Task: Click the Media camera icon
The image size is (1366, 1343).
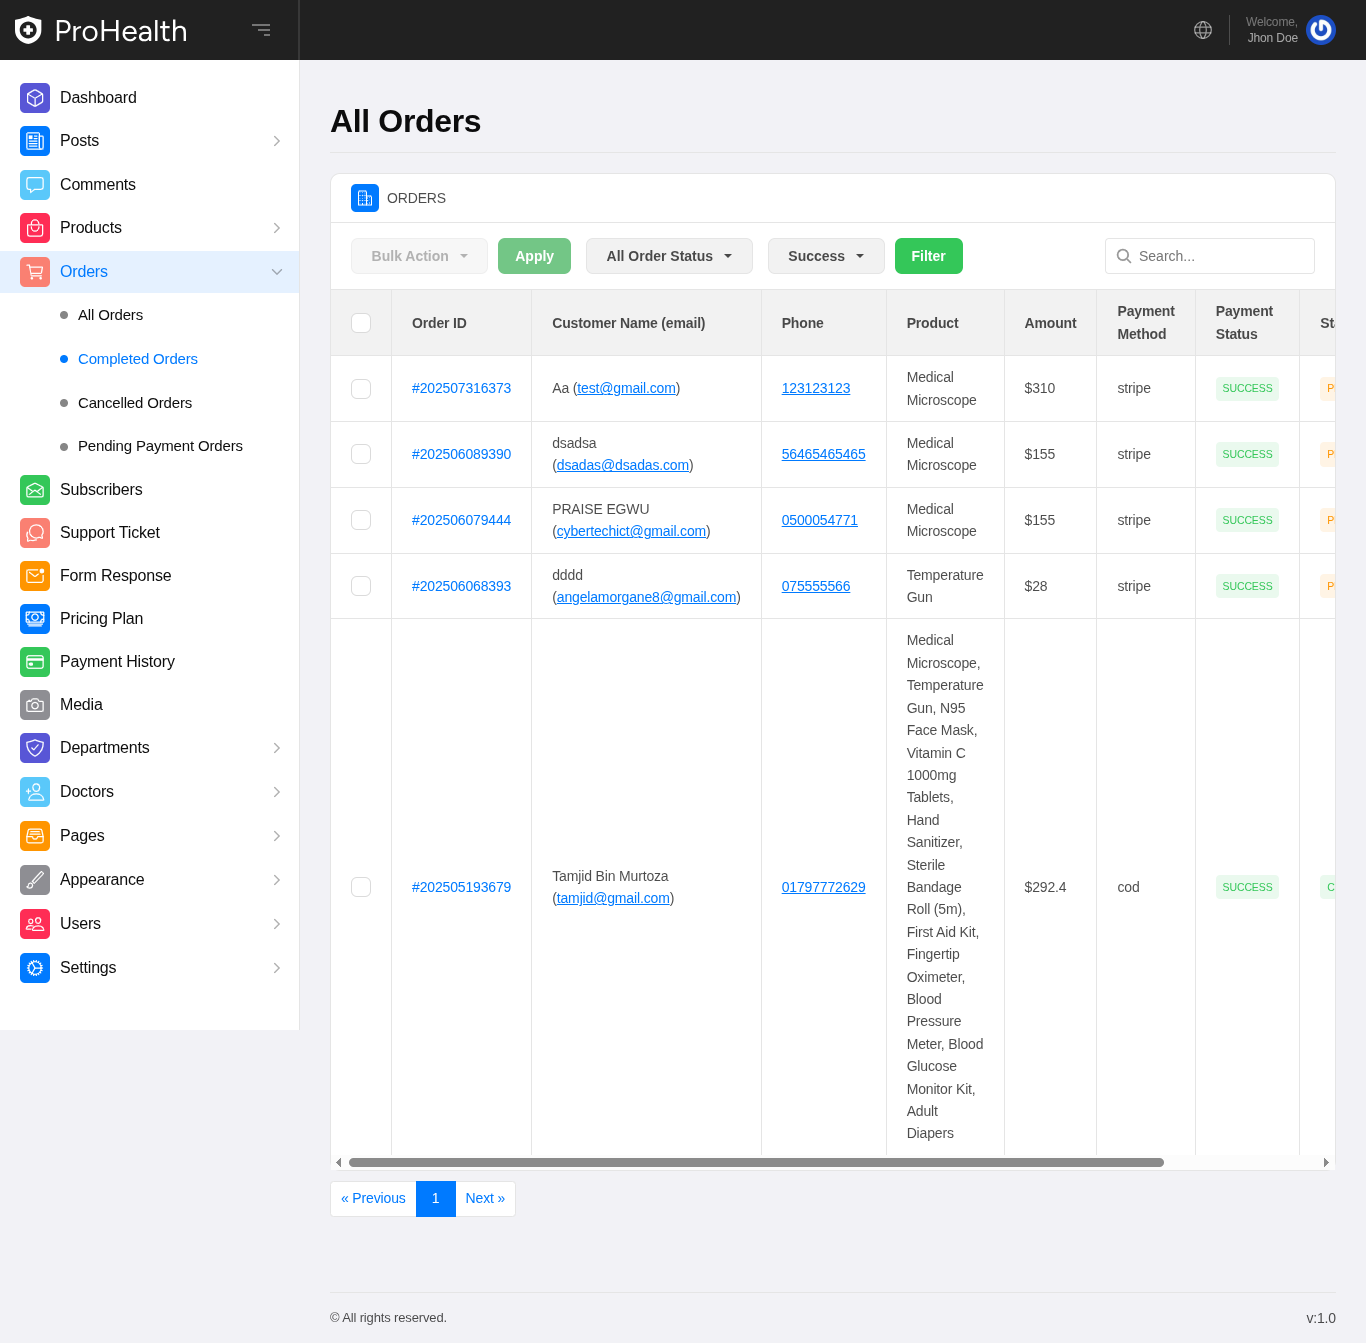Action: click(35, 705)
